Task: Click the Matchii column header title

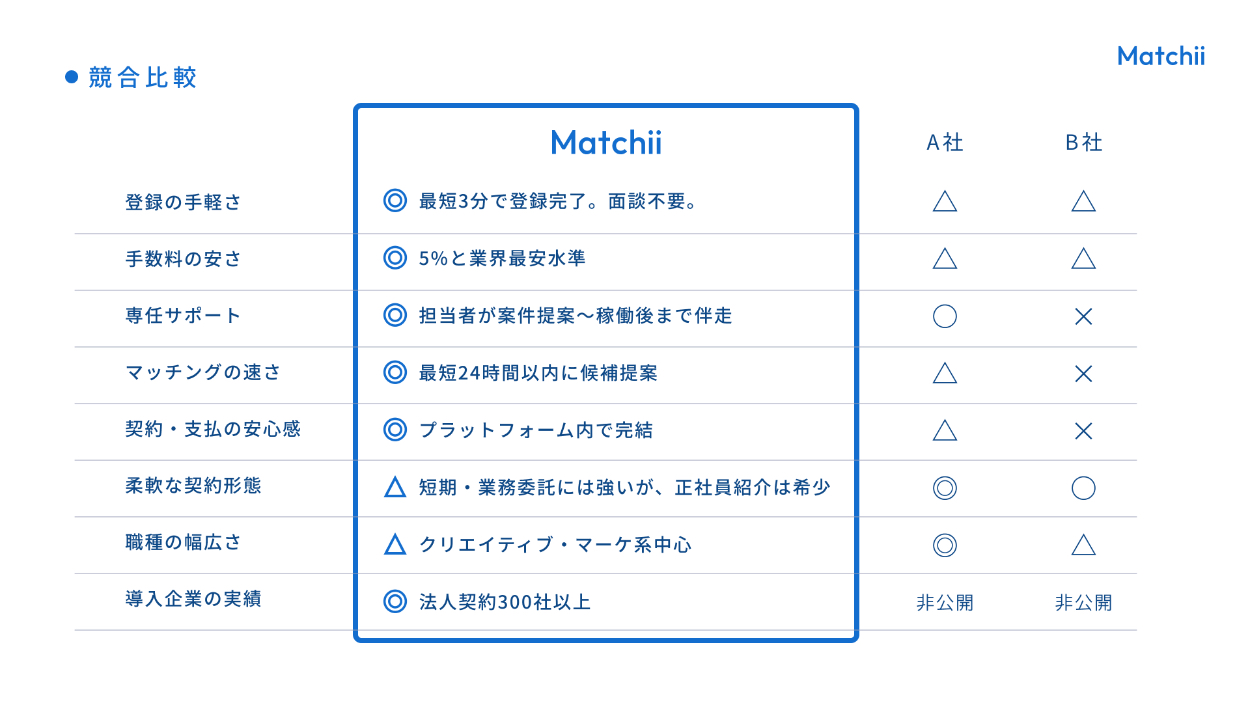Action: pos(606,142)
